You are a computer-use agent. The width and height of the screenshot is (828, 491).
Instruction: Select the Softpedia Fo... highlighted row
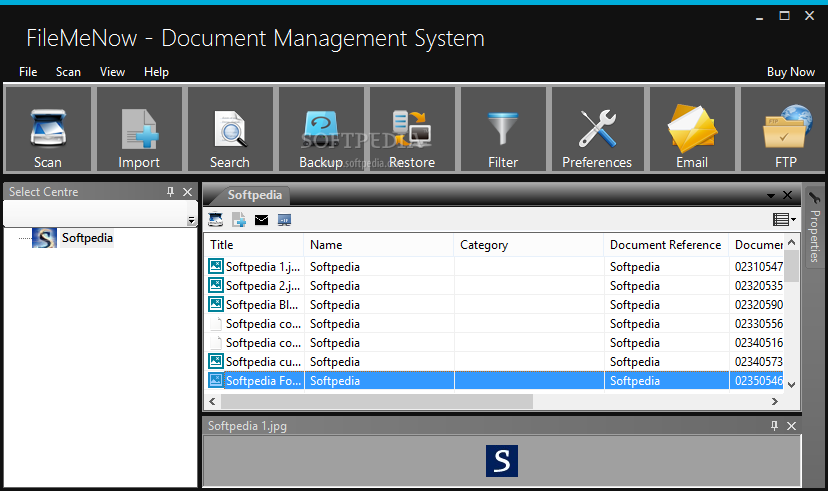tap(494, 381)
